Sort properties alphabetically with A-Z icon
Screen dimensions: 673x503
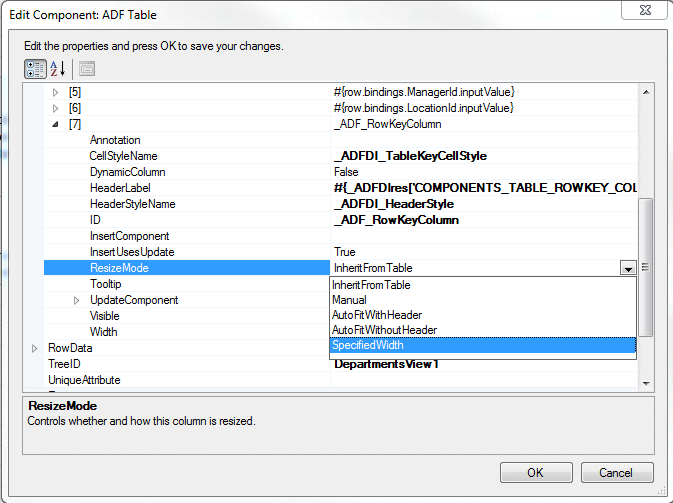[58, 69]
